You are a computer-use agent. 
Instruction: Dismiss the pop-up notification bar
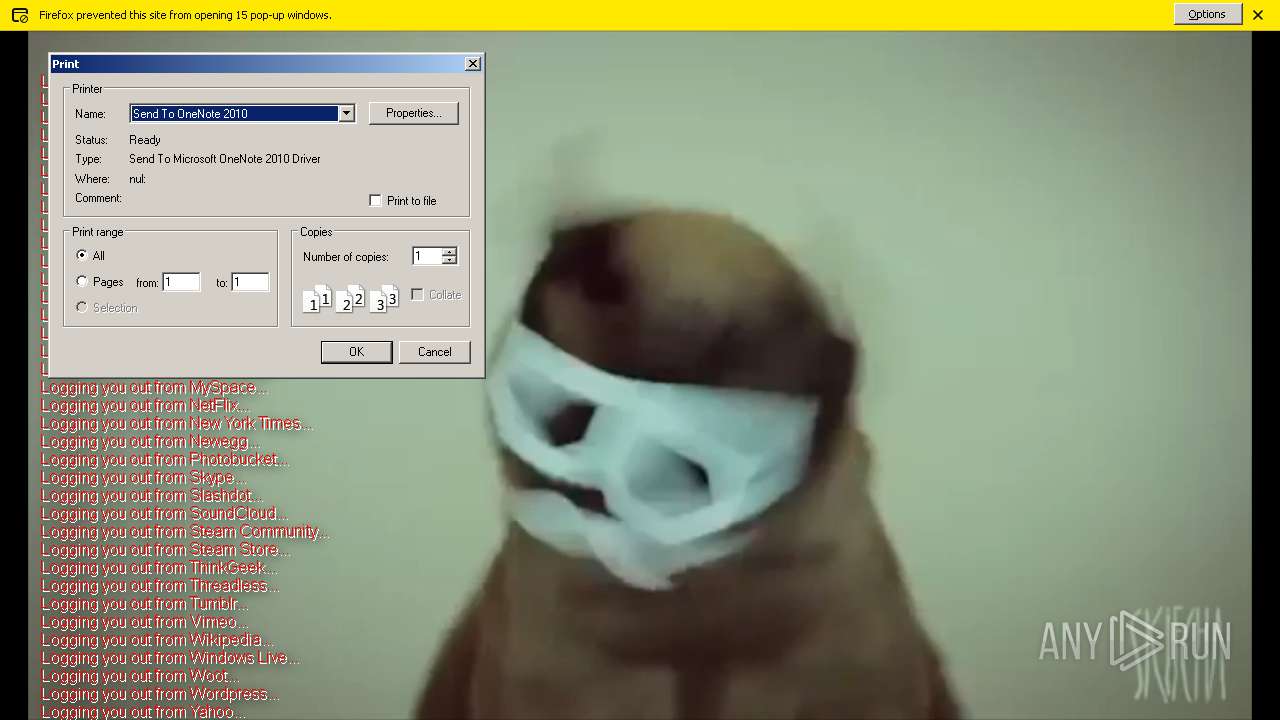click(x=1258, y=15)
